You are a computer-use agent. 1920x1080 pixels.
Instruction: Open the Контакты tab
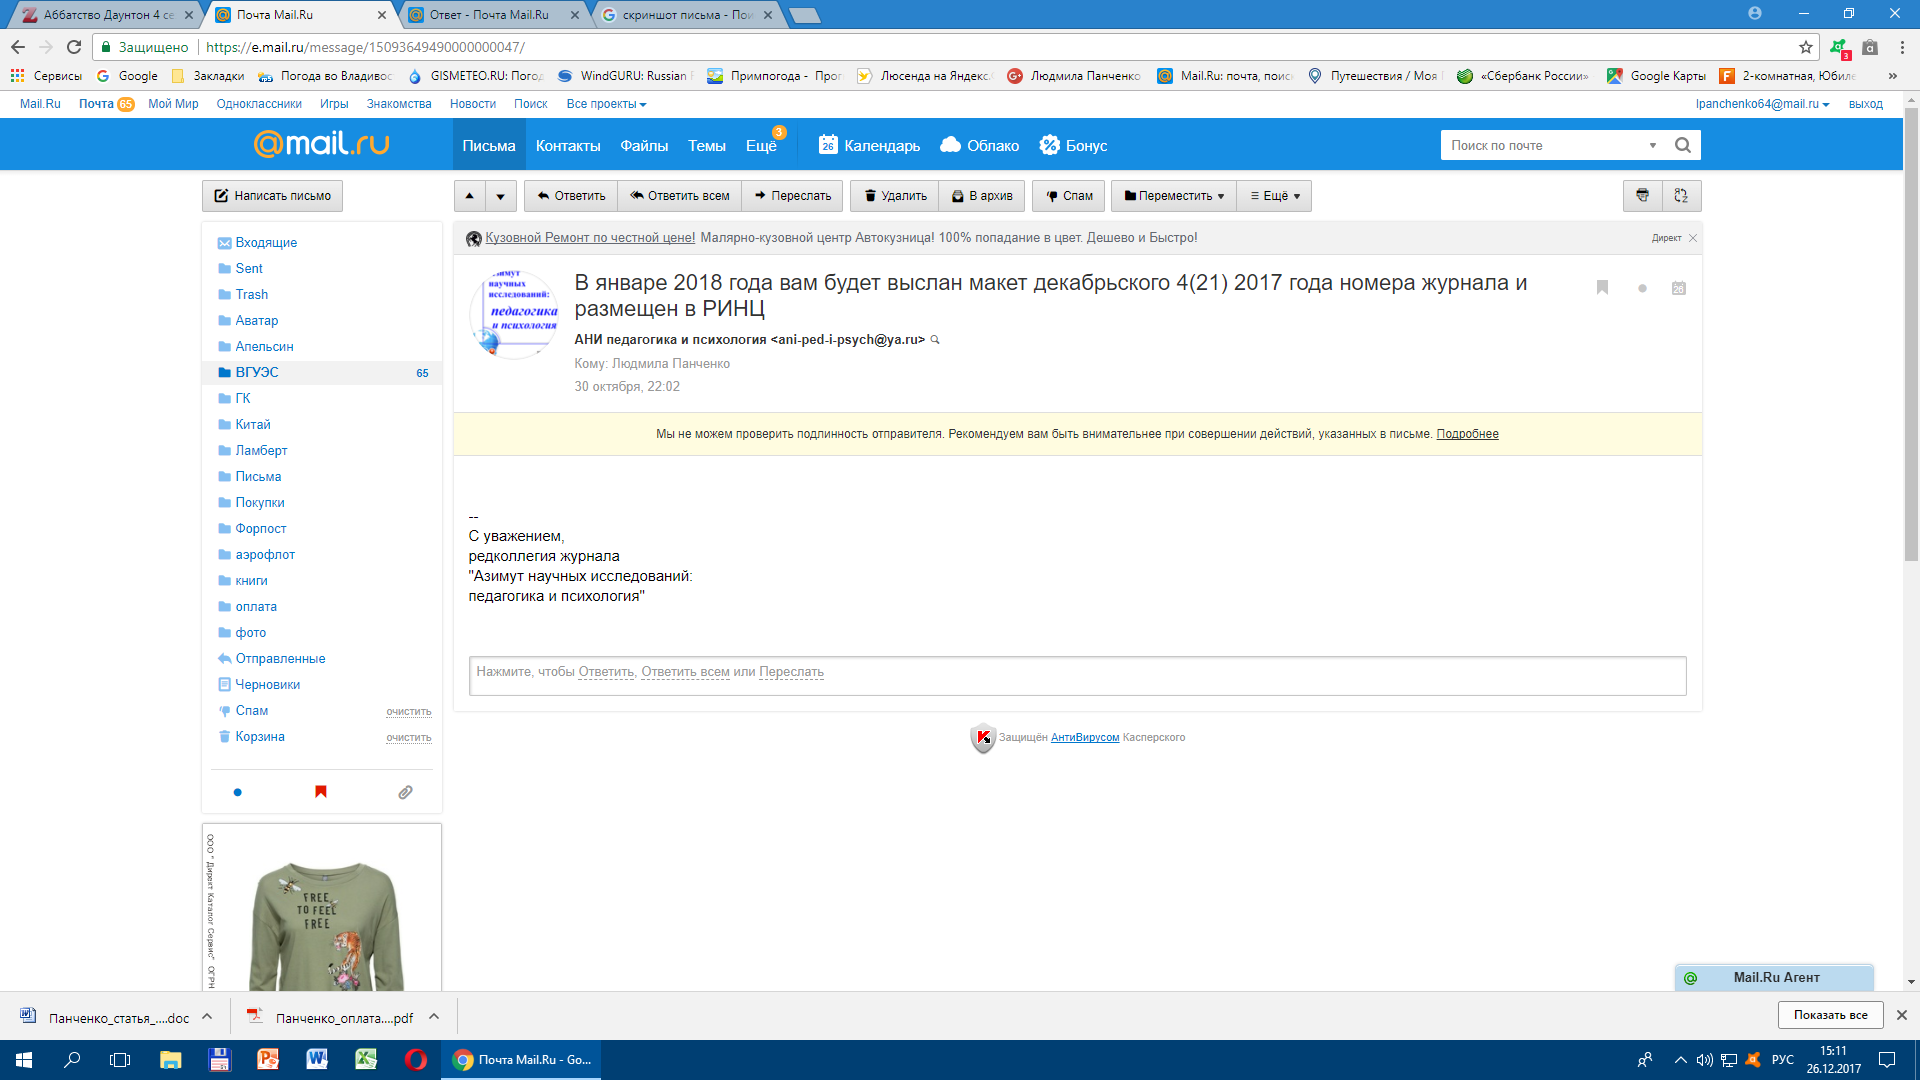568,146
